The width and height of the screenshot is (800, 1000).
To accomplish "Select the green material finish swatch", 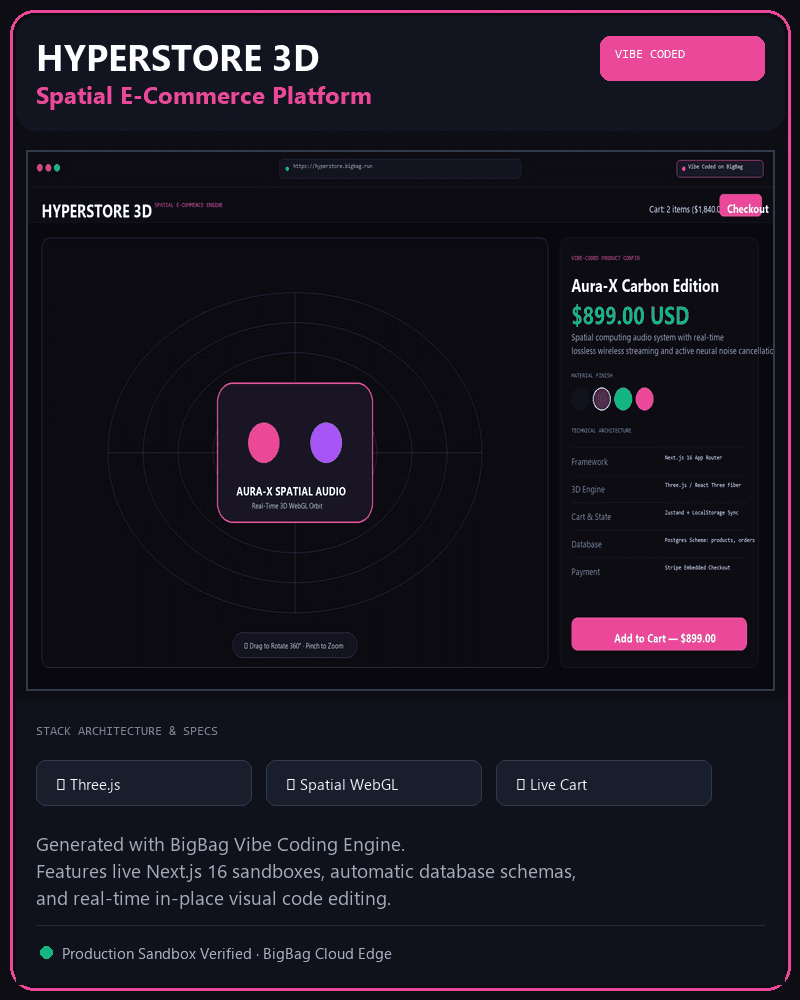I will tap(623, 399).
